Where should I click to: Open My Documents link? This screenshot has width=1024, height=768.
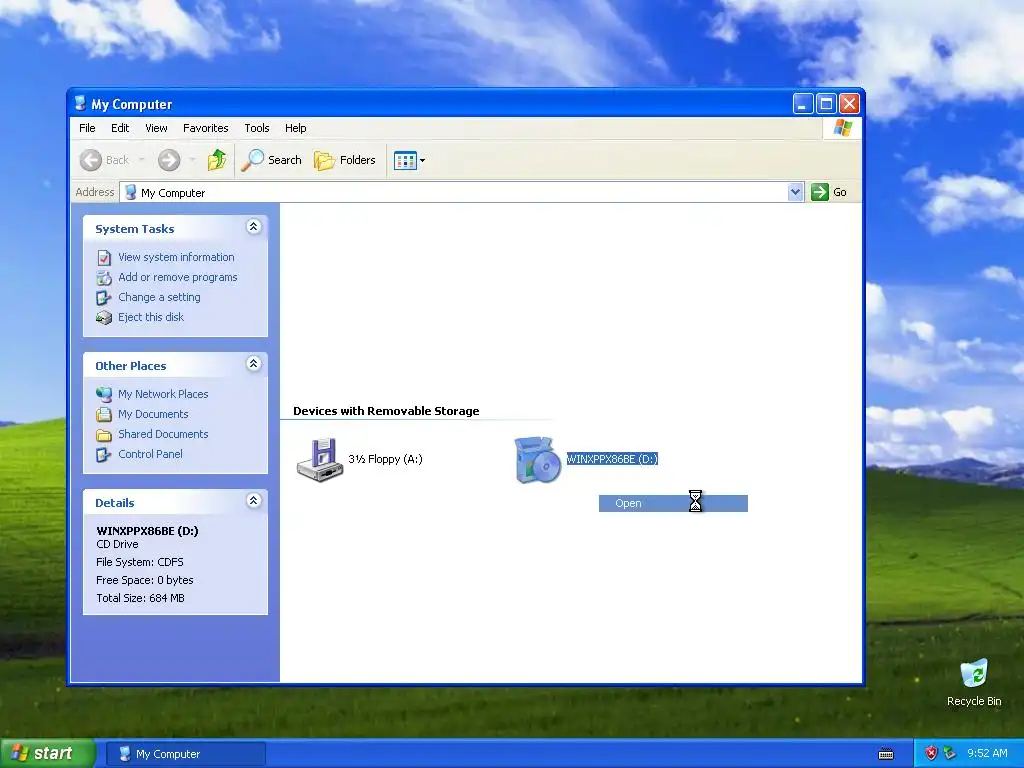(153, 414)
